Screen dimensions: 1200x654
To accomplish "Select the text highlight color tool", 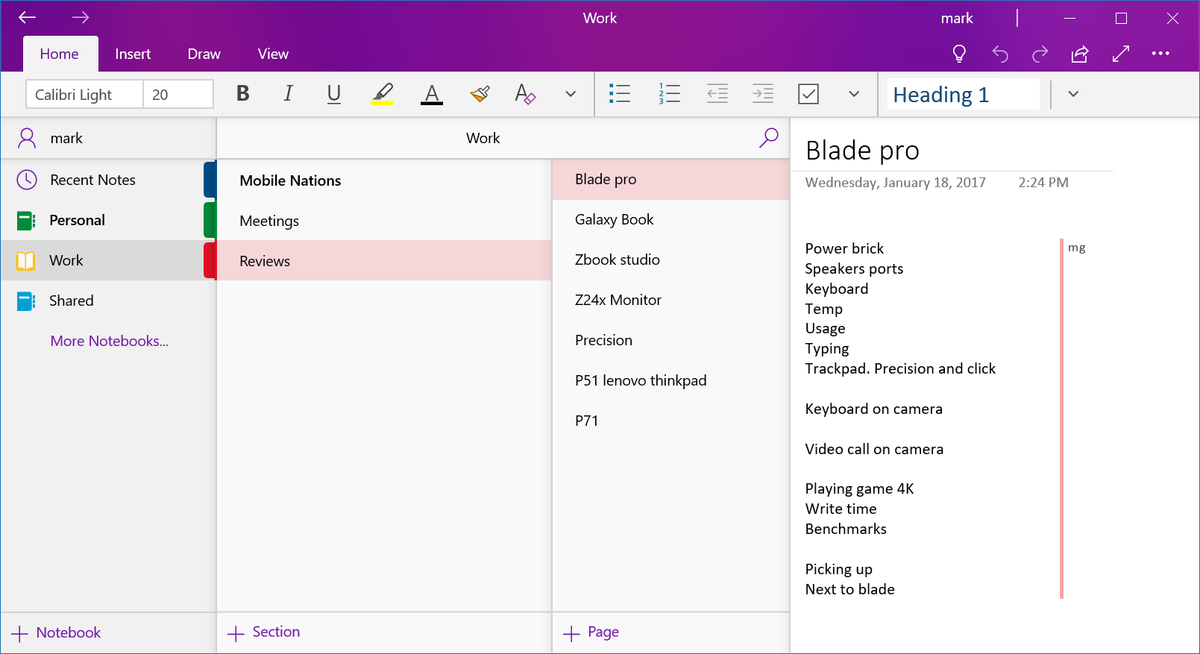I will point(383,93).
